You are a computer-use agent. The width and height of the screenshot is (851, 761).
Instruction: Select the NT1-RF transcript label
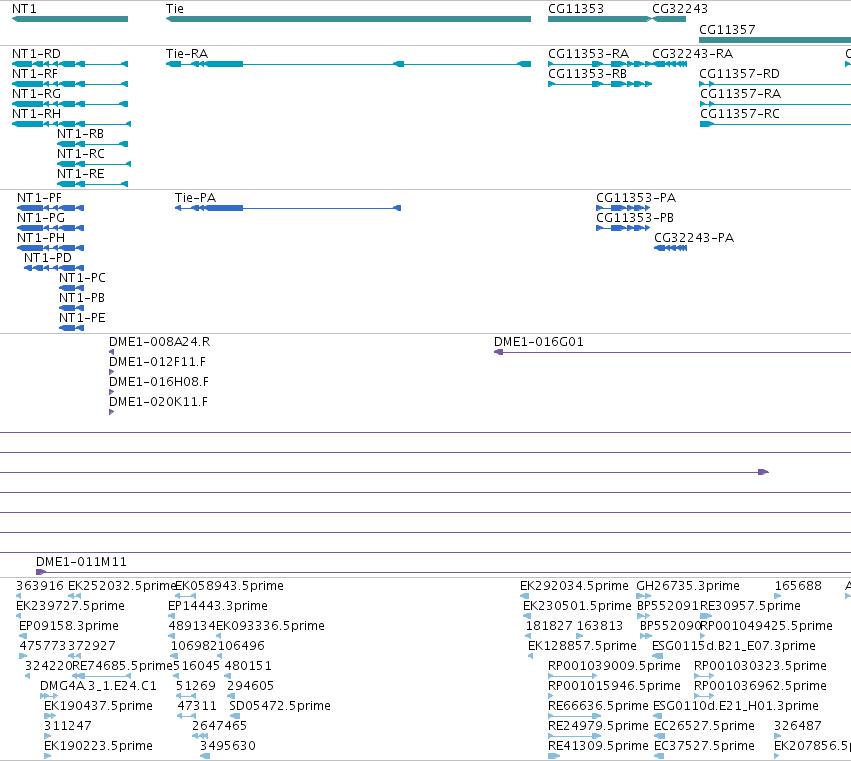point(35,74)
